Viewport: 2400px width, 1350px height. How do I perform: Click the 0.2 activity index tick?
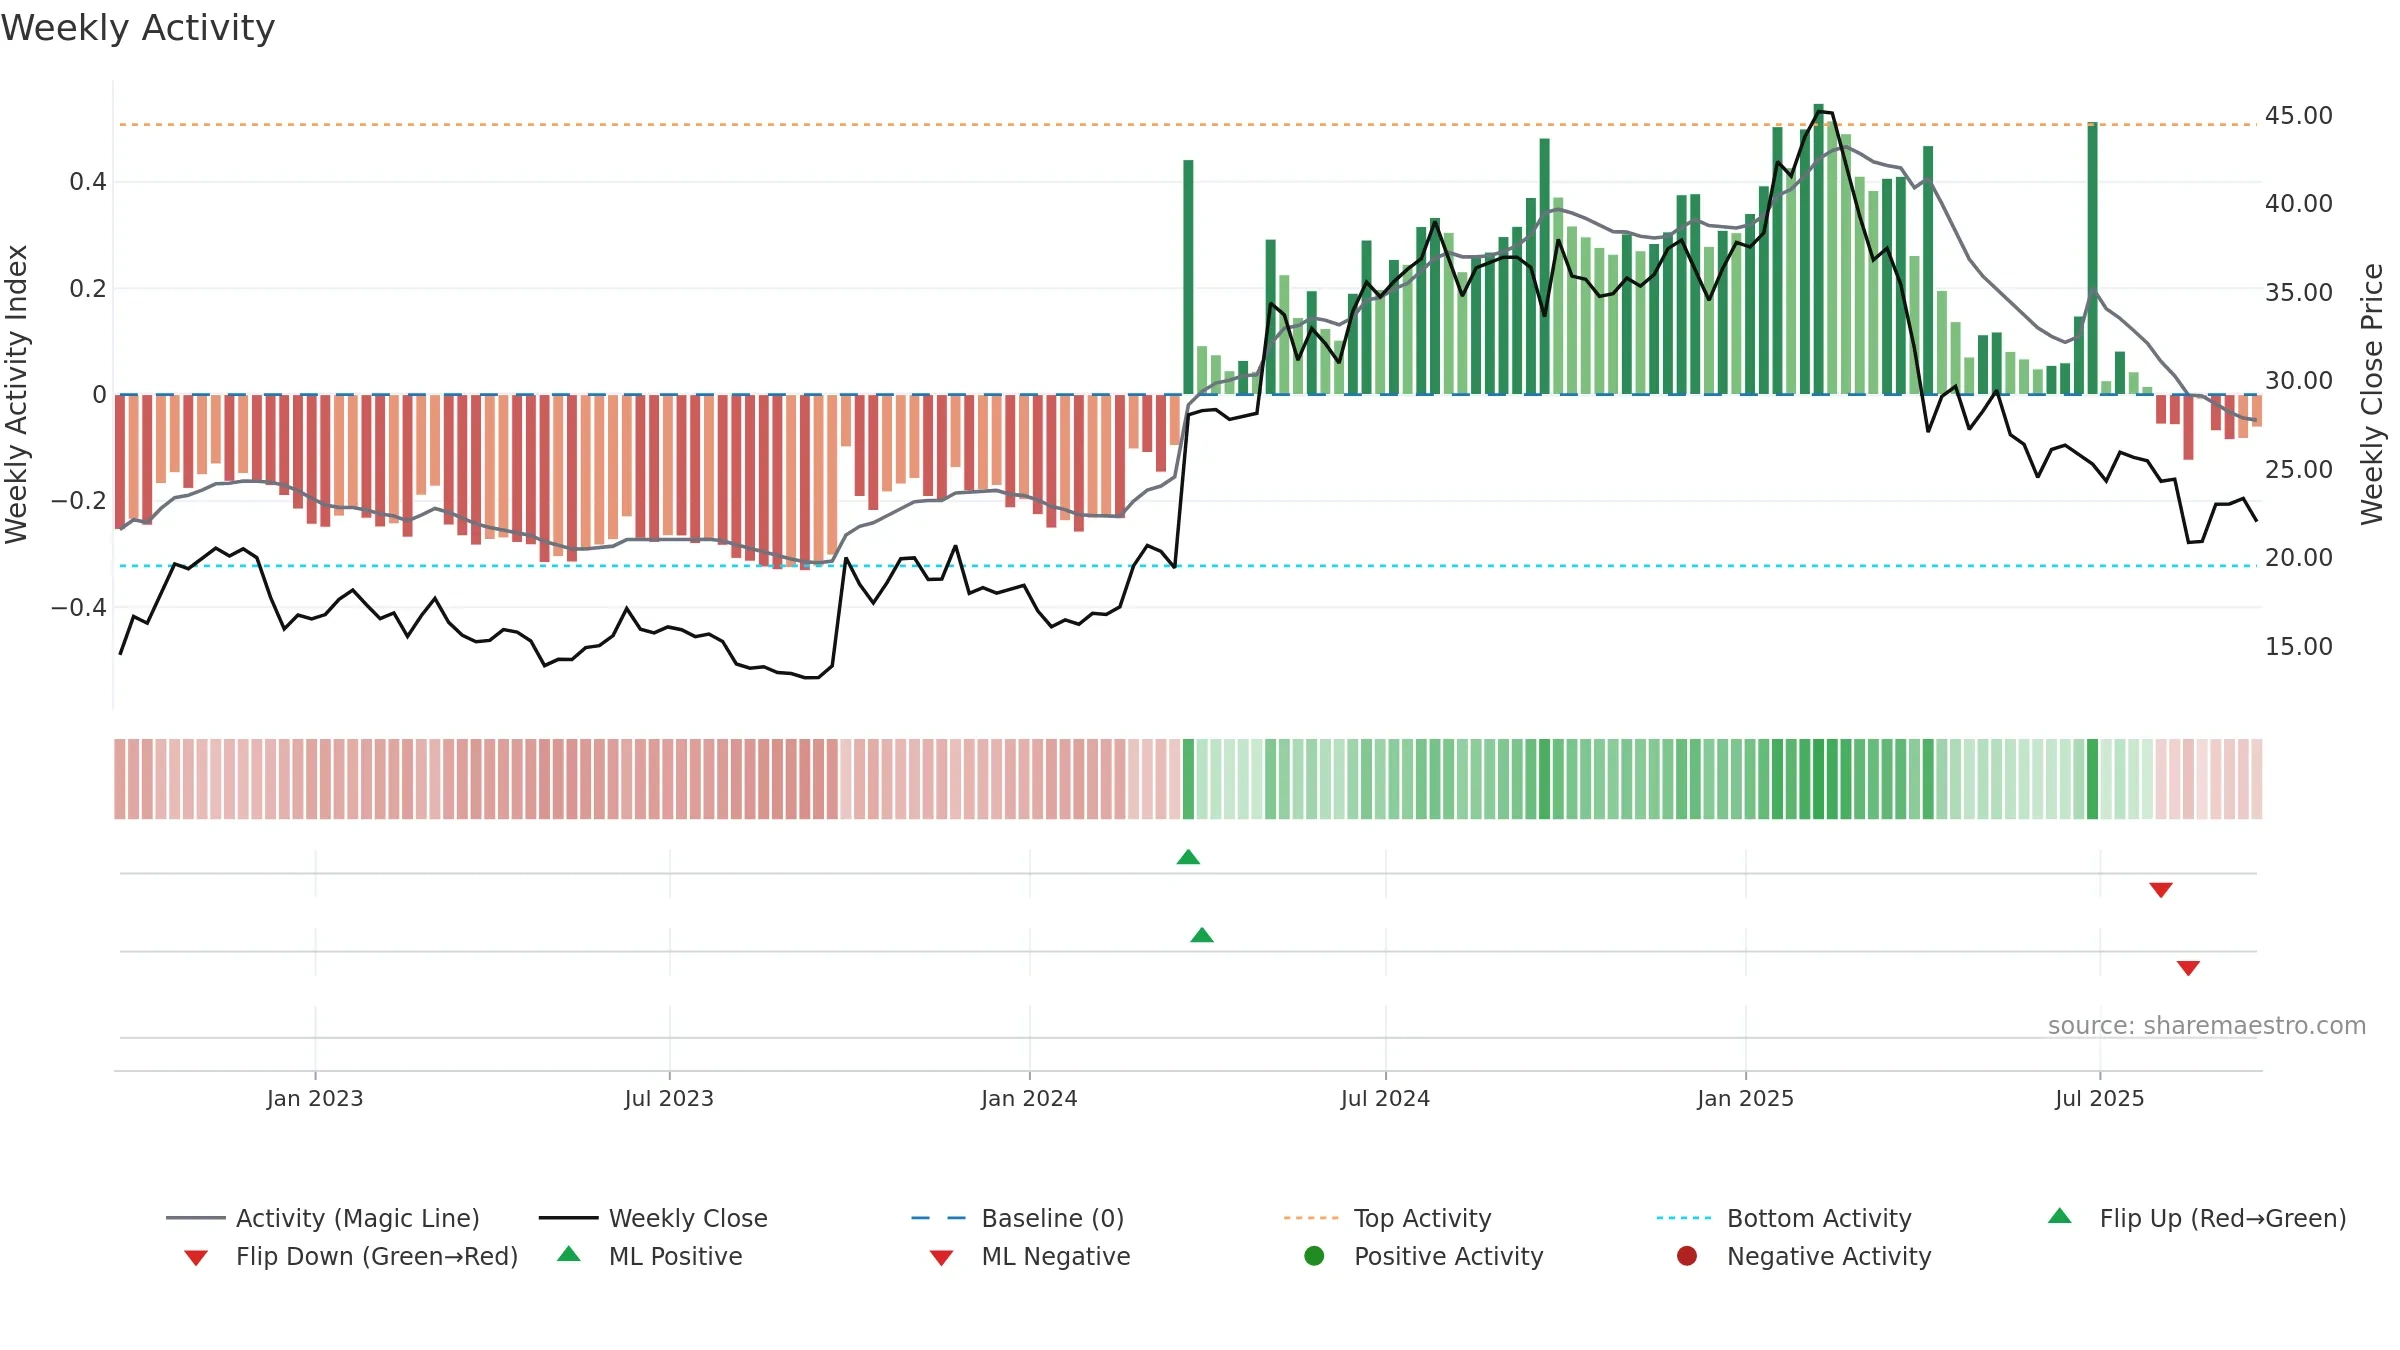pyautogui.click(x=88, y=288)
